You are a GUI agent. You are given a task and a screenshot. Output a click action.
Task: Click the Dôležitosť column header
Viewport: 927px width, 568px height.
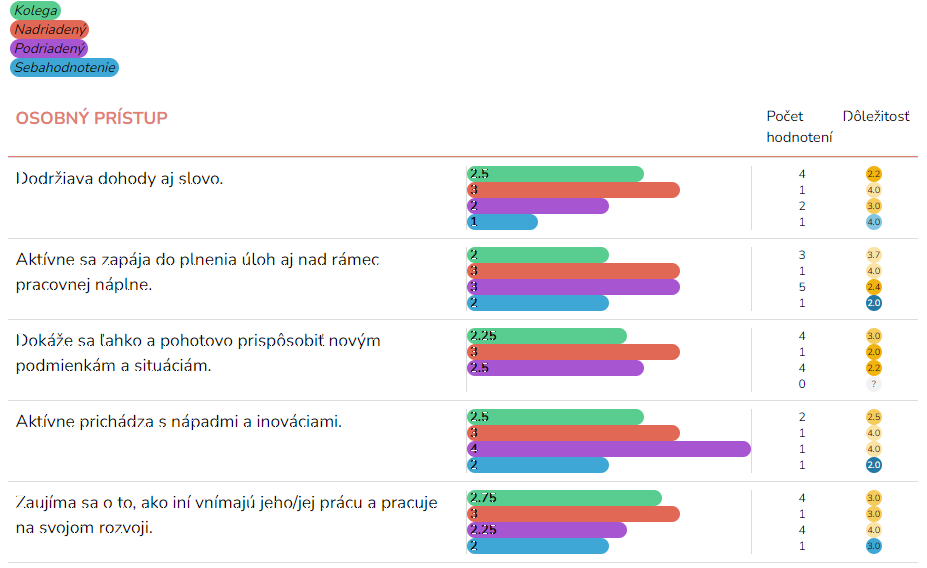[x=876, y=116]
